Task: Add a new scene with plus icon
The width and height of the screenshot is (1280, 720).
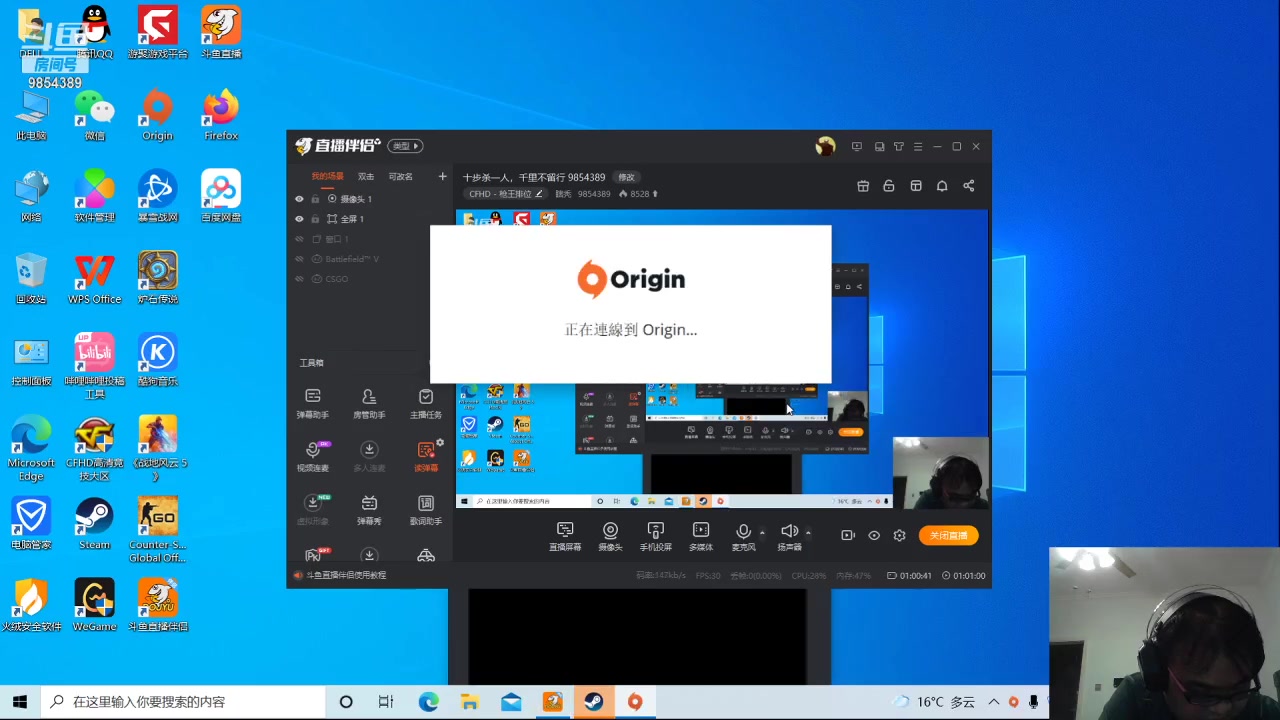Action: tap(442, 176)
